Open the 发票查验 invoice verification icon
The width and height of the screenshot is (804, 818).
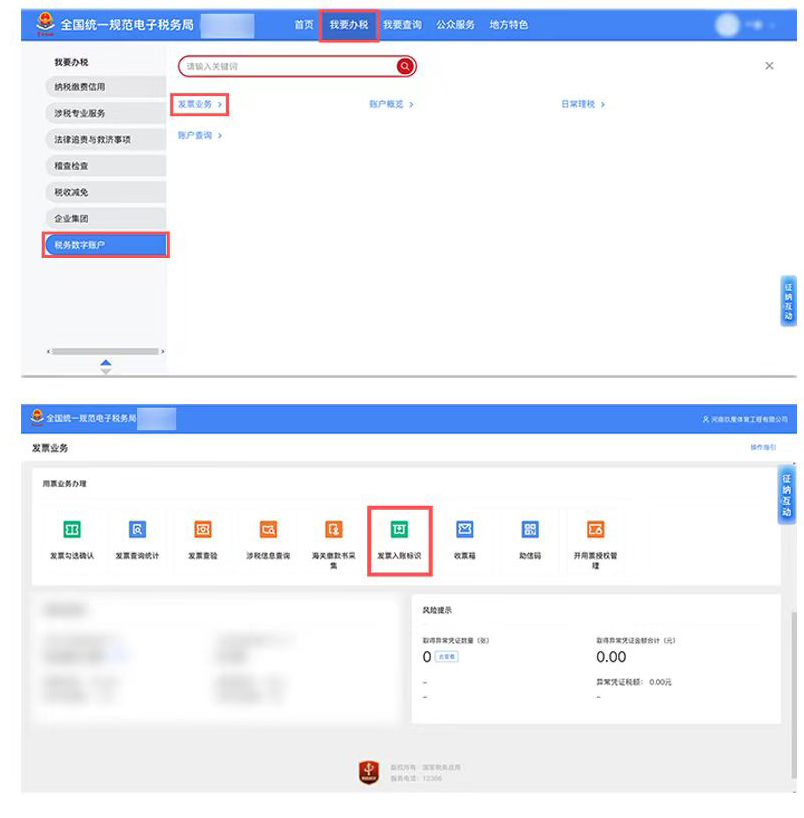click(x=203, y=530)
